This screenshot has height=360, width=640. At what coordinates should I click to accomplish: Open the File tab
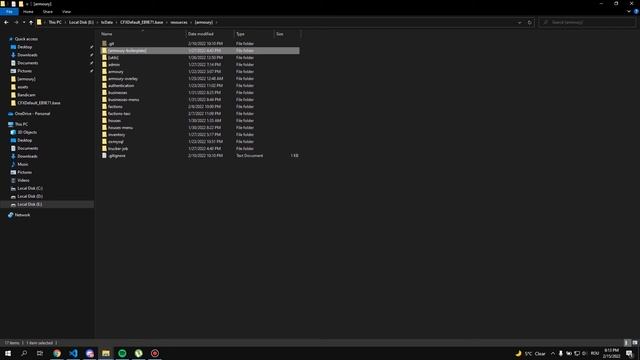(9, 12)
